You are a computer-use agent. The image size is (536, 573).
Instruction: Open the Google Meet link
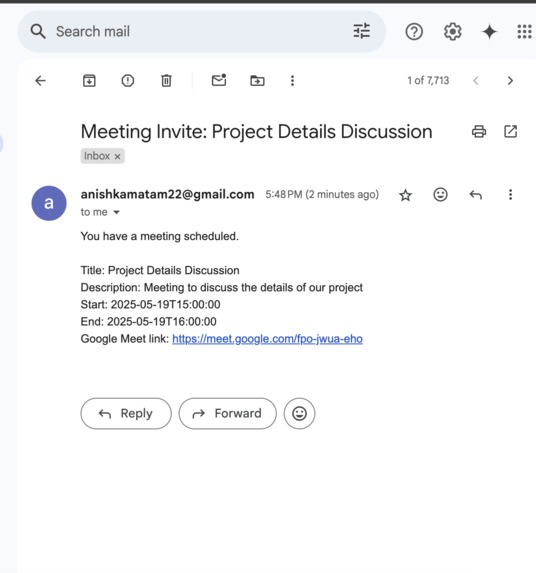click(267, 339)
